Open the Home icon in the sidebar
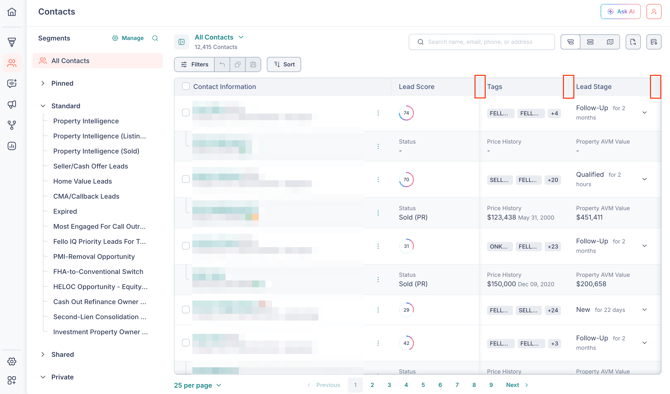This screenshot has height=394, width=670. [12, 12]
